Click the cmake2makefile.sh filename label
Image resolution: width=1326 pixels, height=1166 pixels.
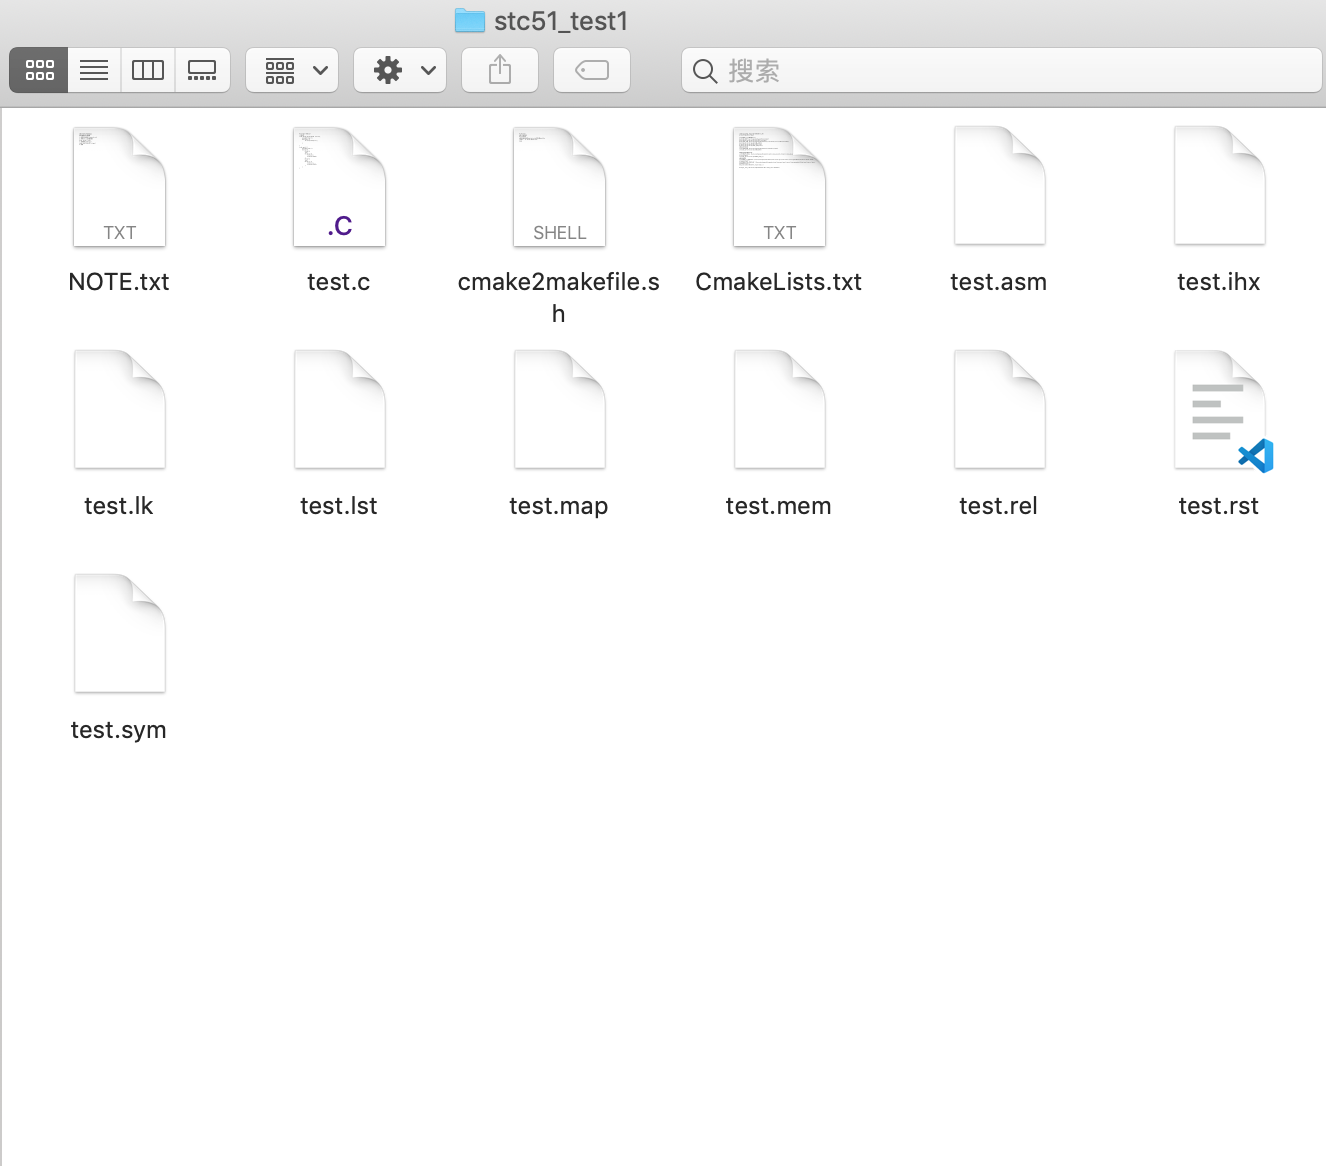(559, 298)
